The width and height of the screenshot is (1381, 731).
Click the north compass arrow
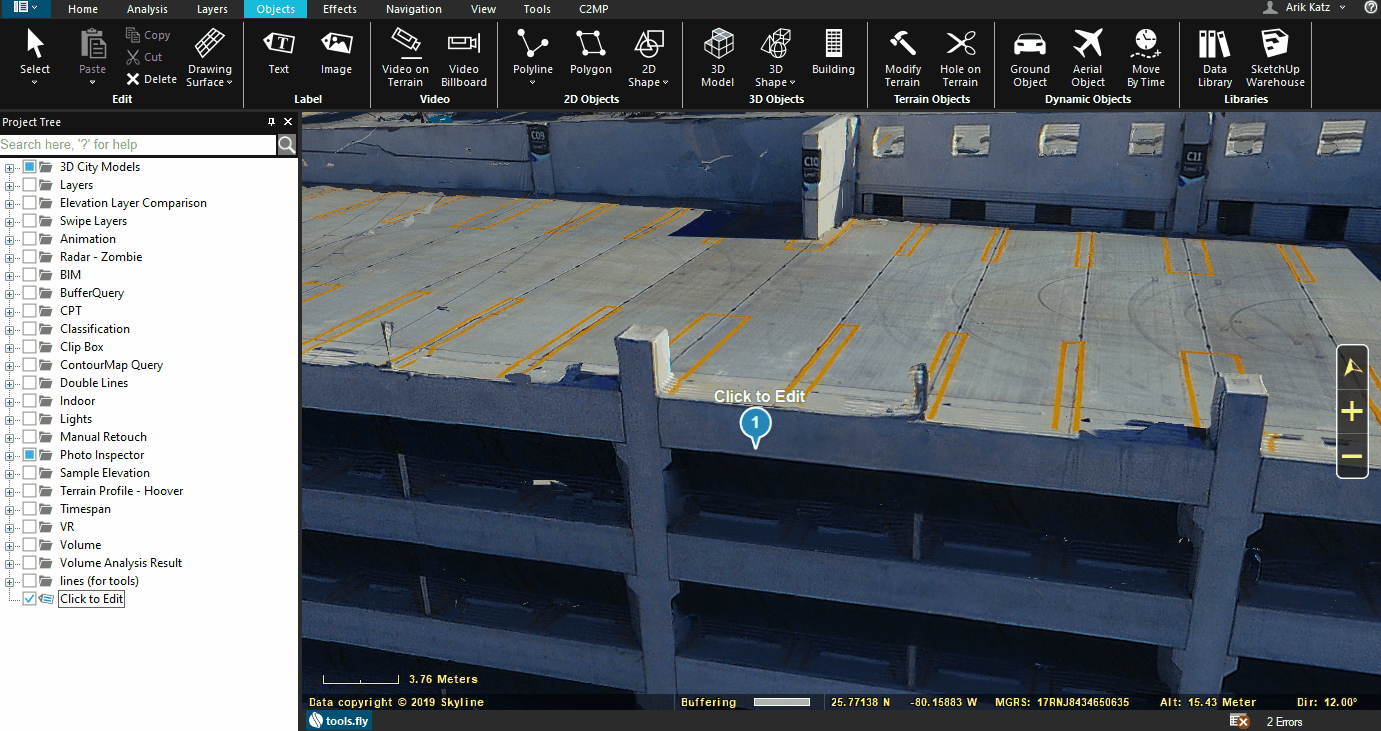pyautogui.click(x=1353, y=367)
